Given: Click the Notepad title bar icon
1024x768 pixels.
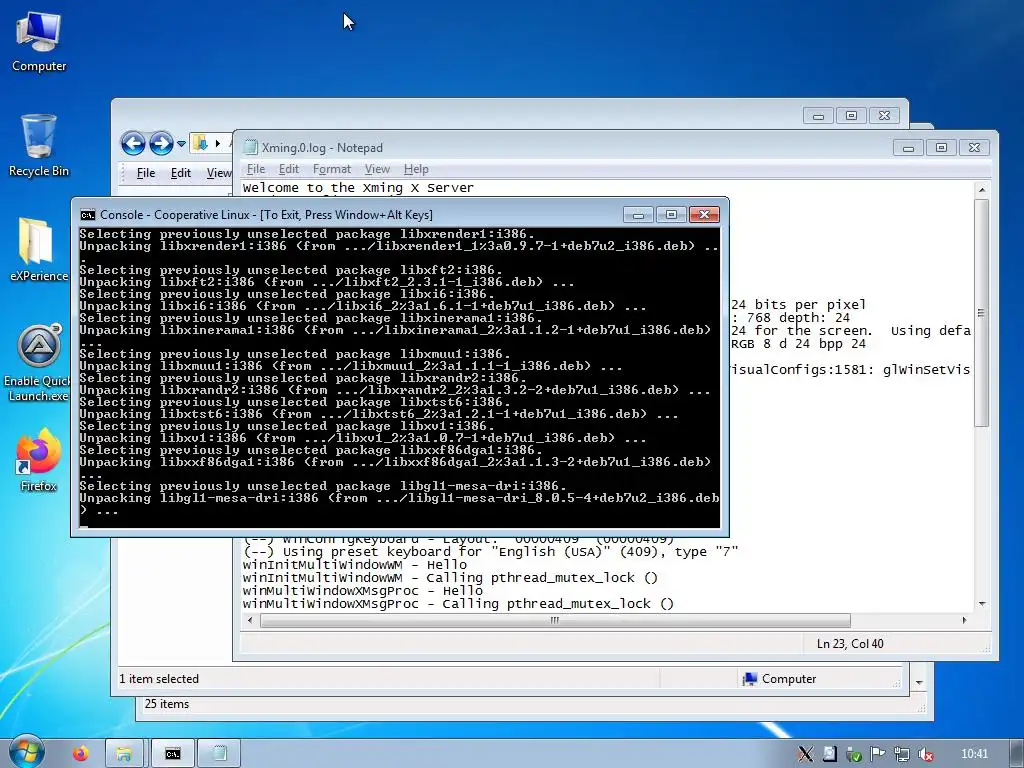Looking at the screenshot, I should coord(250,148).
